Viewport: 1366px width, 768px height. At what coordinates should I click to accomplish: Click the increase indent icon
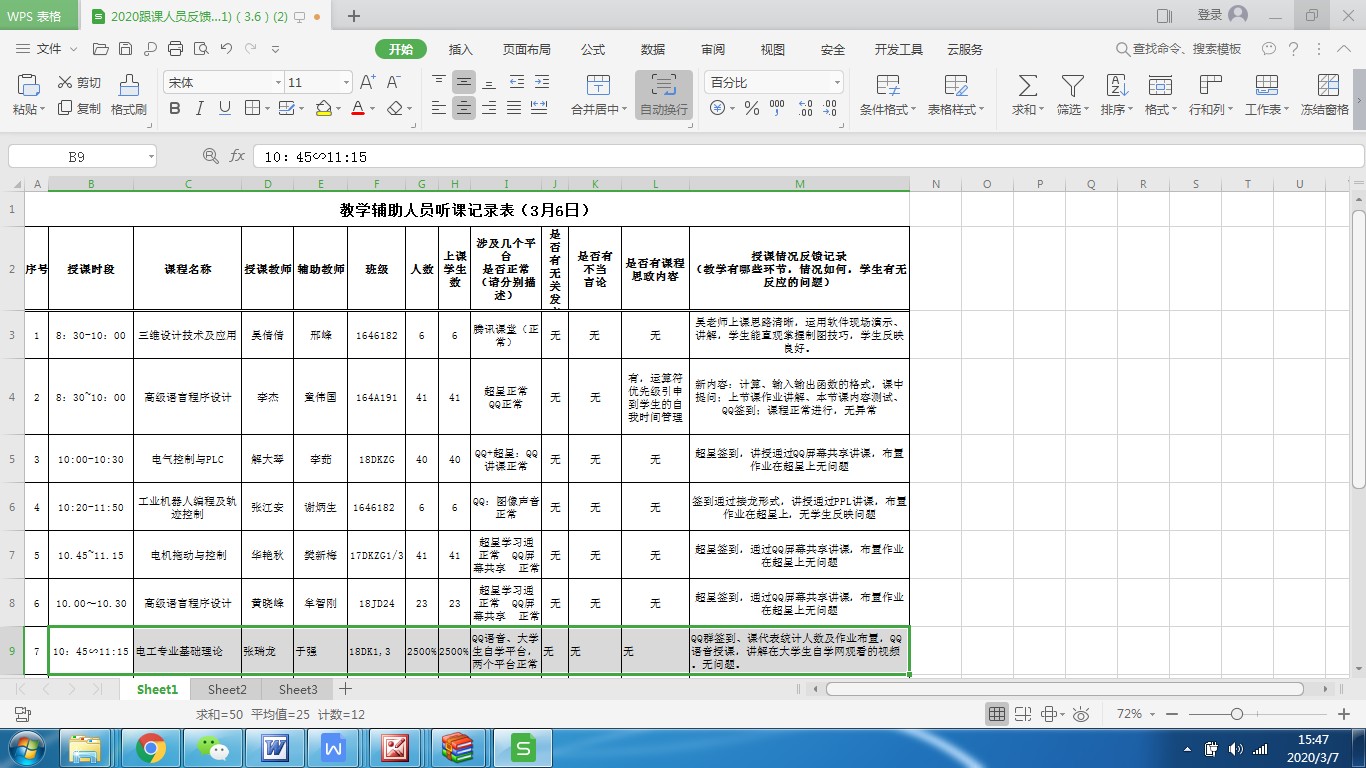pos(541,82)
